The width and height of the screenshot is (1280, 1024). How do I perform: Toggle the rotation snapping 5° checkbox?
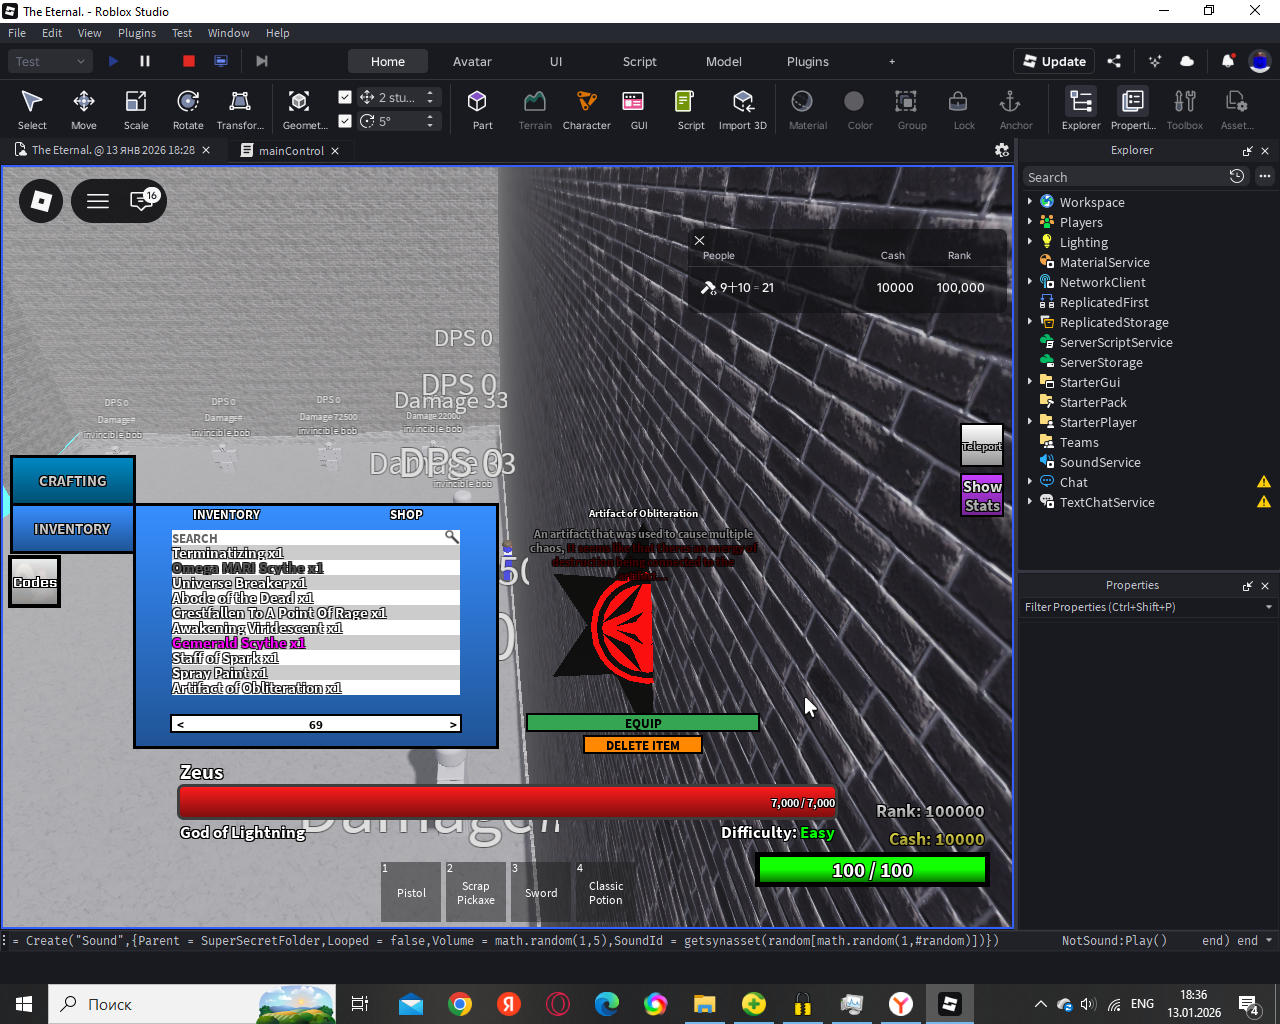tap(345, 121)
